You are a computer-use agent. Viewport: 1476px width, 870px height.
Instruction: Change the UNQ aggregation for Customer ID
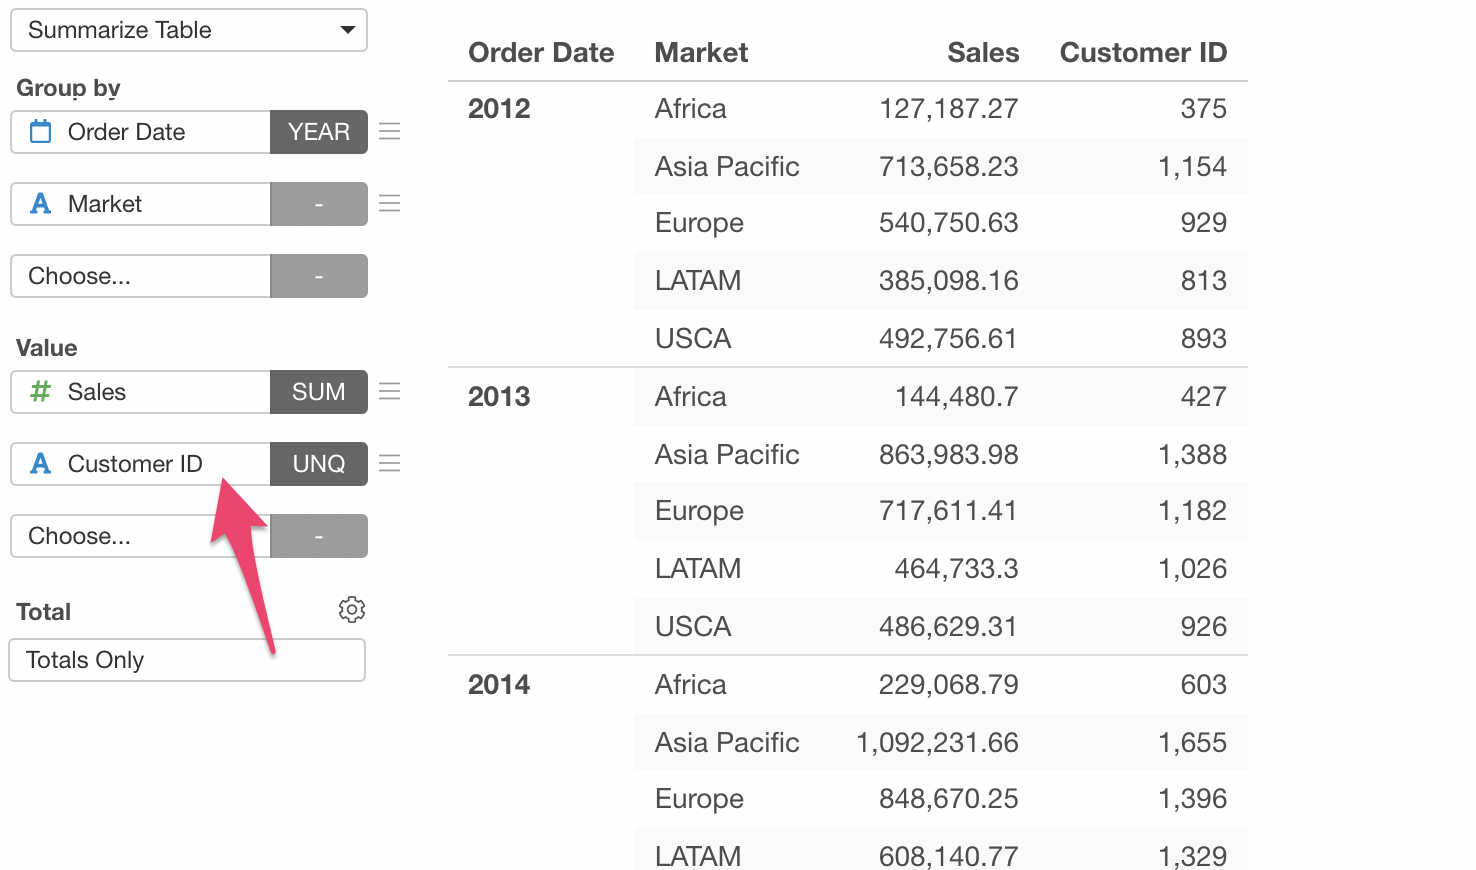point(318,464)
